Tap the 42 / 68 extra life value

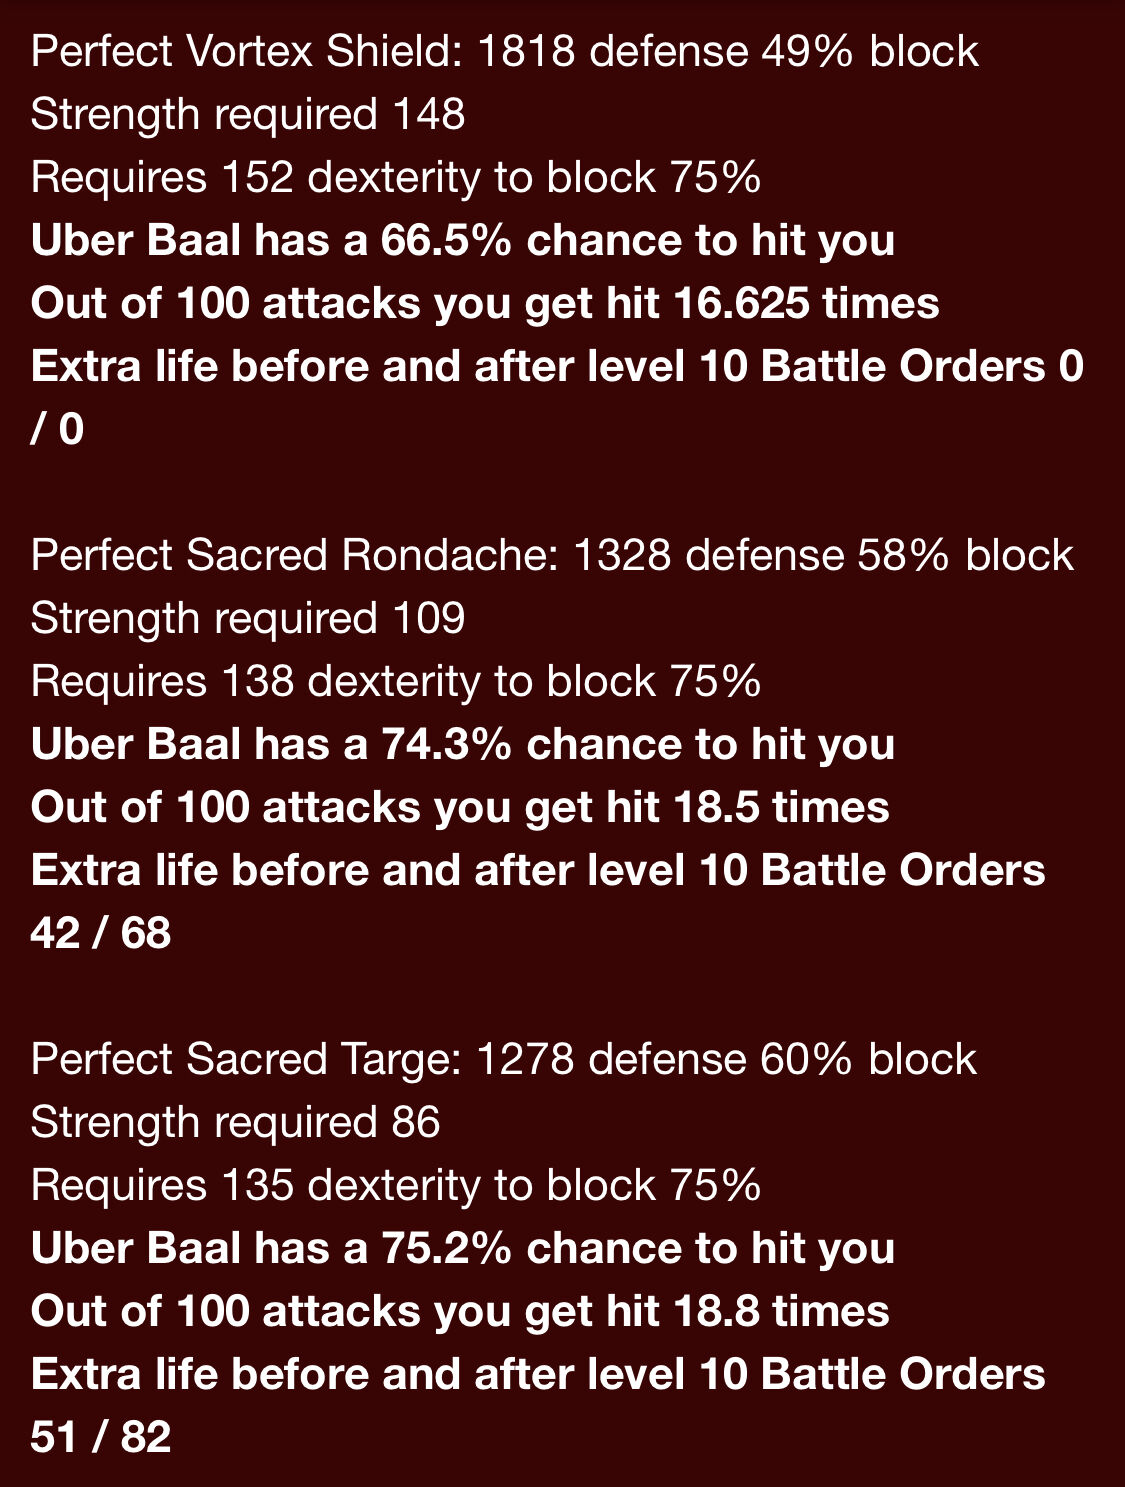click(101, 934)
